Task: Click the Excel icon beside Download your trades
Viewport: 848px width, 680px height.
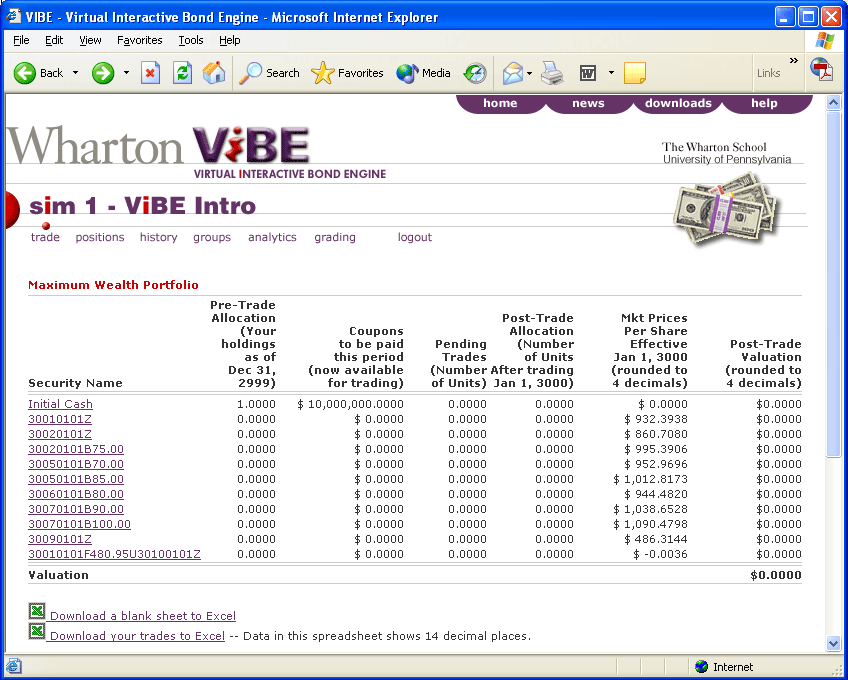Action: coord(37,631)
